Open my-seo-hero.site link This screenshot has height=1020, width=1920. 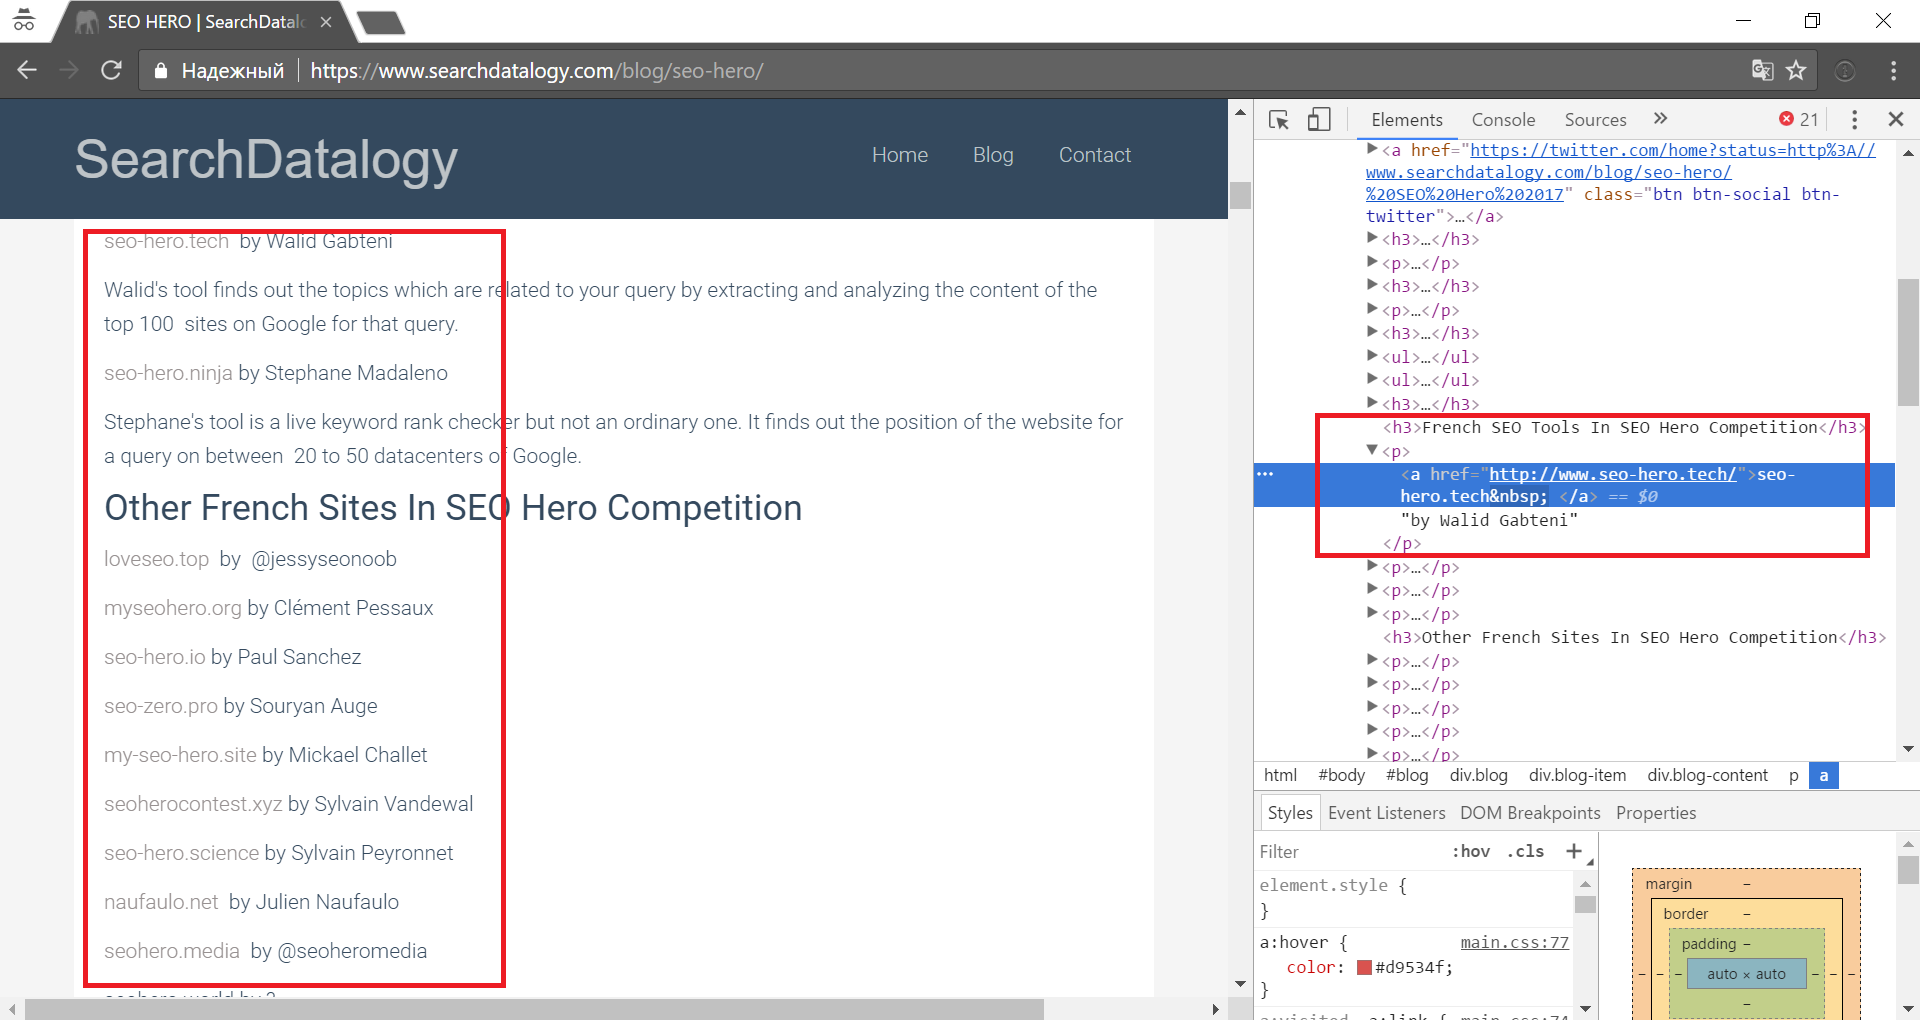pyautogui.click(x=180, y=755)
